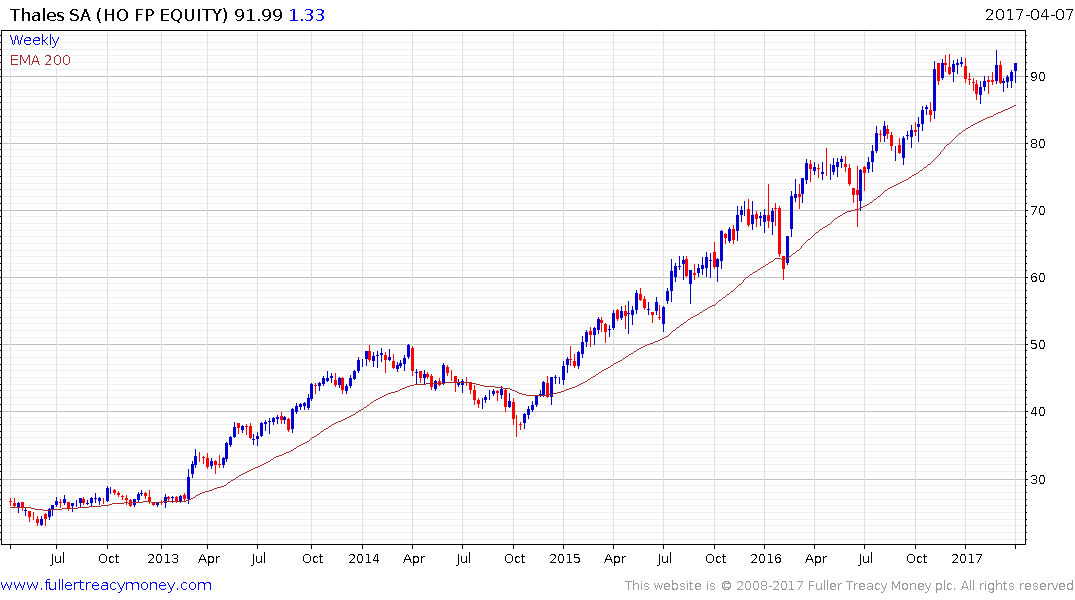Screen dimensions: 1075x600
Task: Select the chart title 'Thales SA (HO FP EQUITY)'
Action: (x=119, y=15)
